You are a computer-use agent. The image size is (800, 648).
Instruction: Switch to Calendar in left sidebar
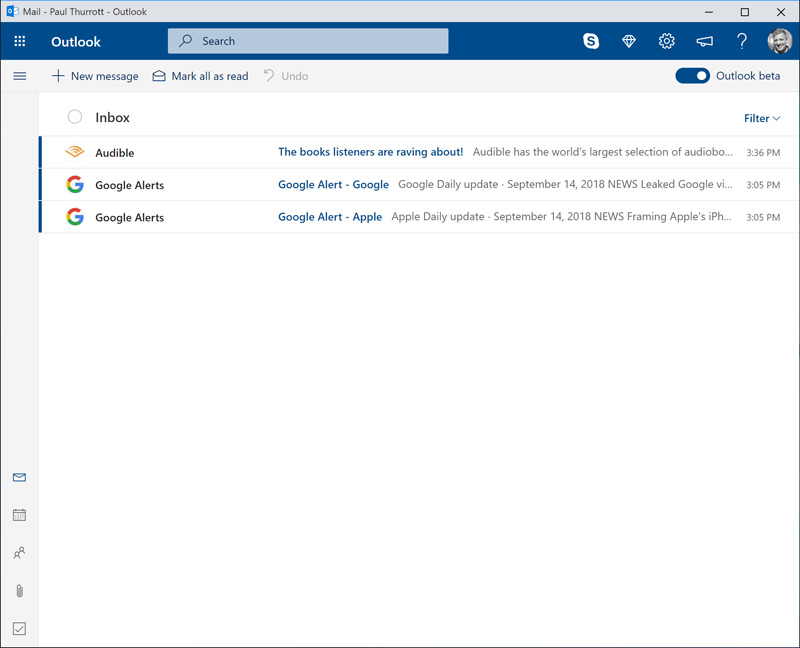(x=19, y=515)
